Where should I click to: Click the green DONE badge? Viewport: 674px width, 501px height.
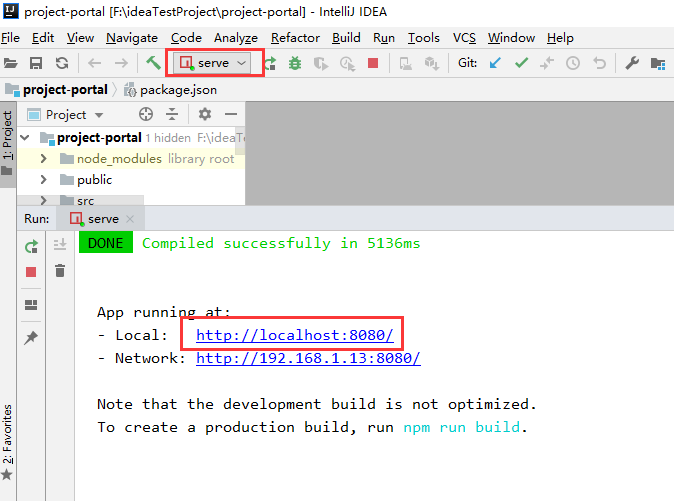tap(106, 242)
